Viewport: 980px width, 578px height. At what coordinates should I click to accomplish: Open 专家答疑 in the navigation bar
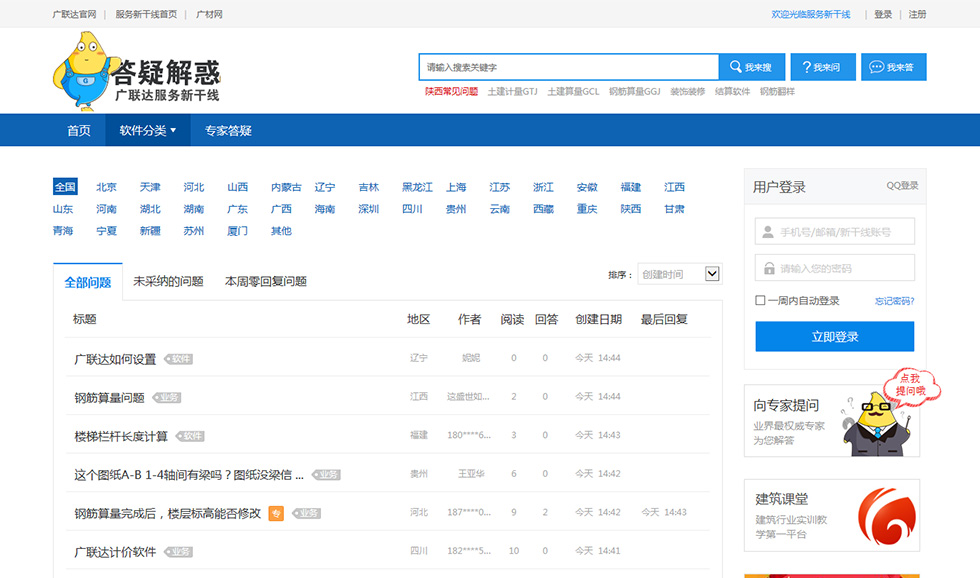(x=228, y=130)
